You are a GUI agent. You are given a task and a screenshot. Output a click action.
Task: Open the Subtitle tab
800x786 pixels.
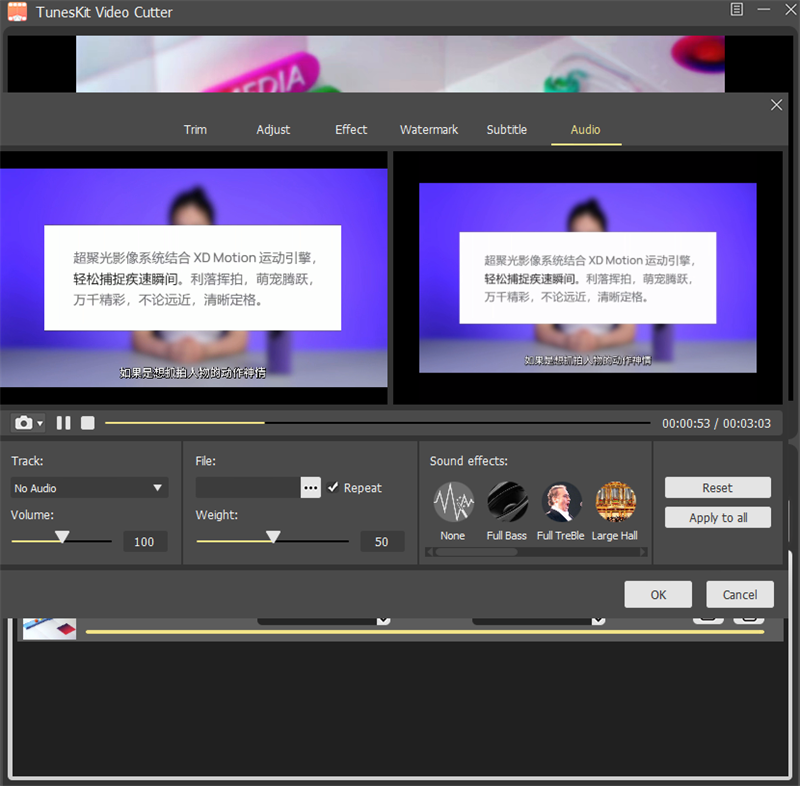point(506,129)
